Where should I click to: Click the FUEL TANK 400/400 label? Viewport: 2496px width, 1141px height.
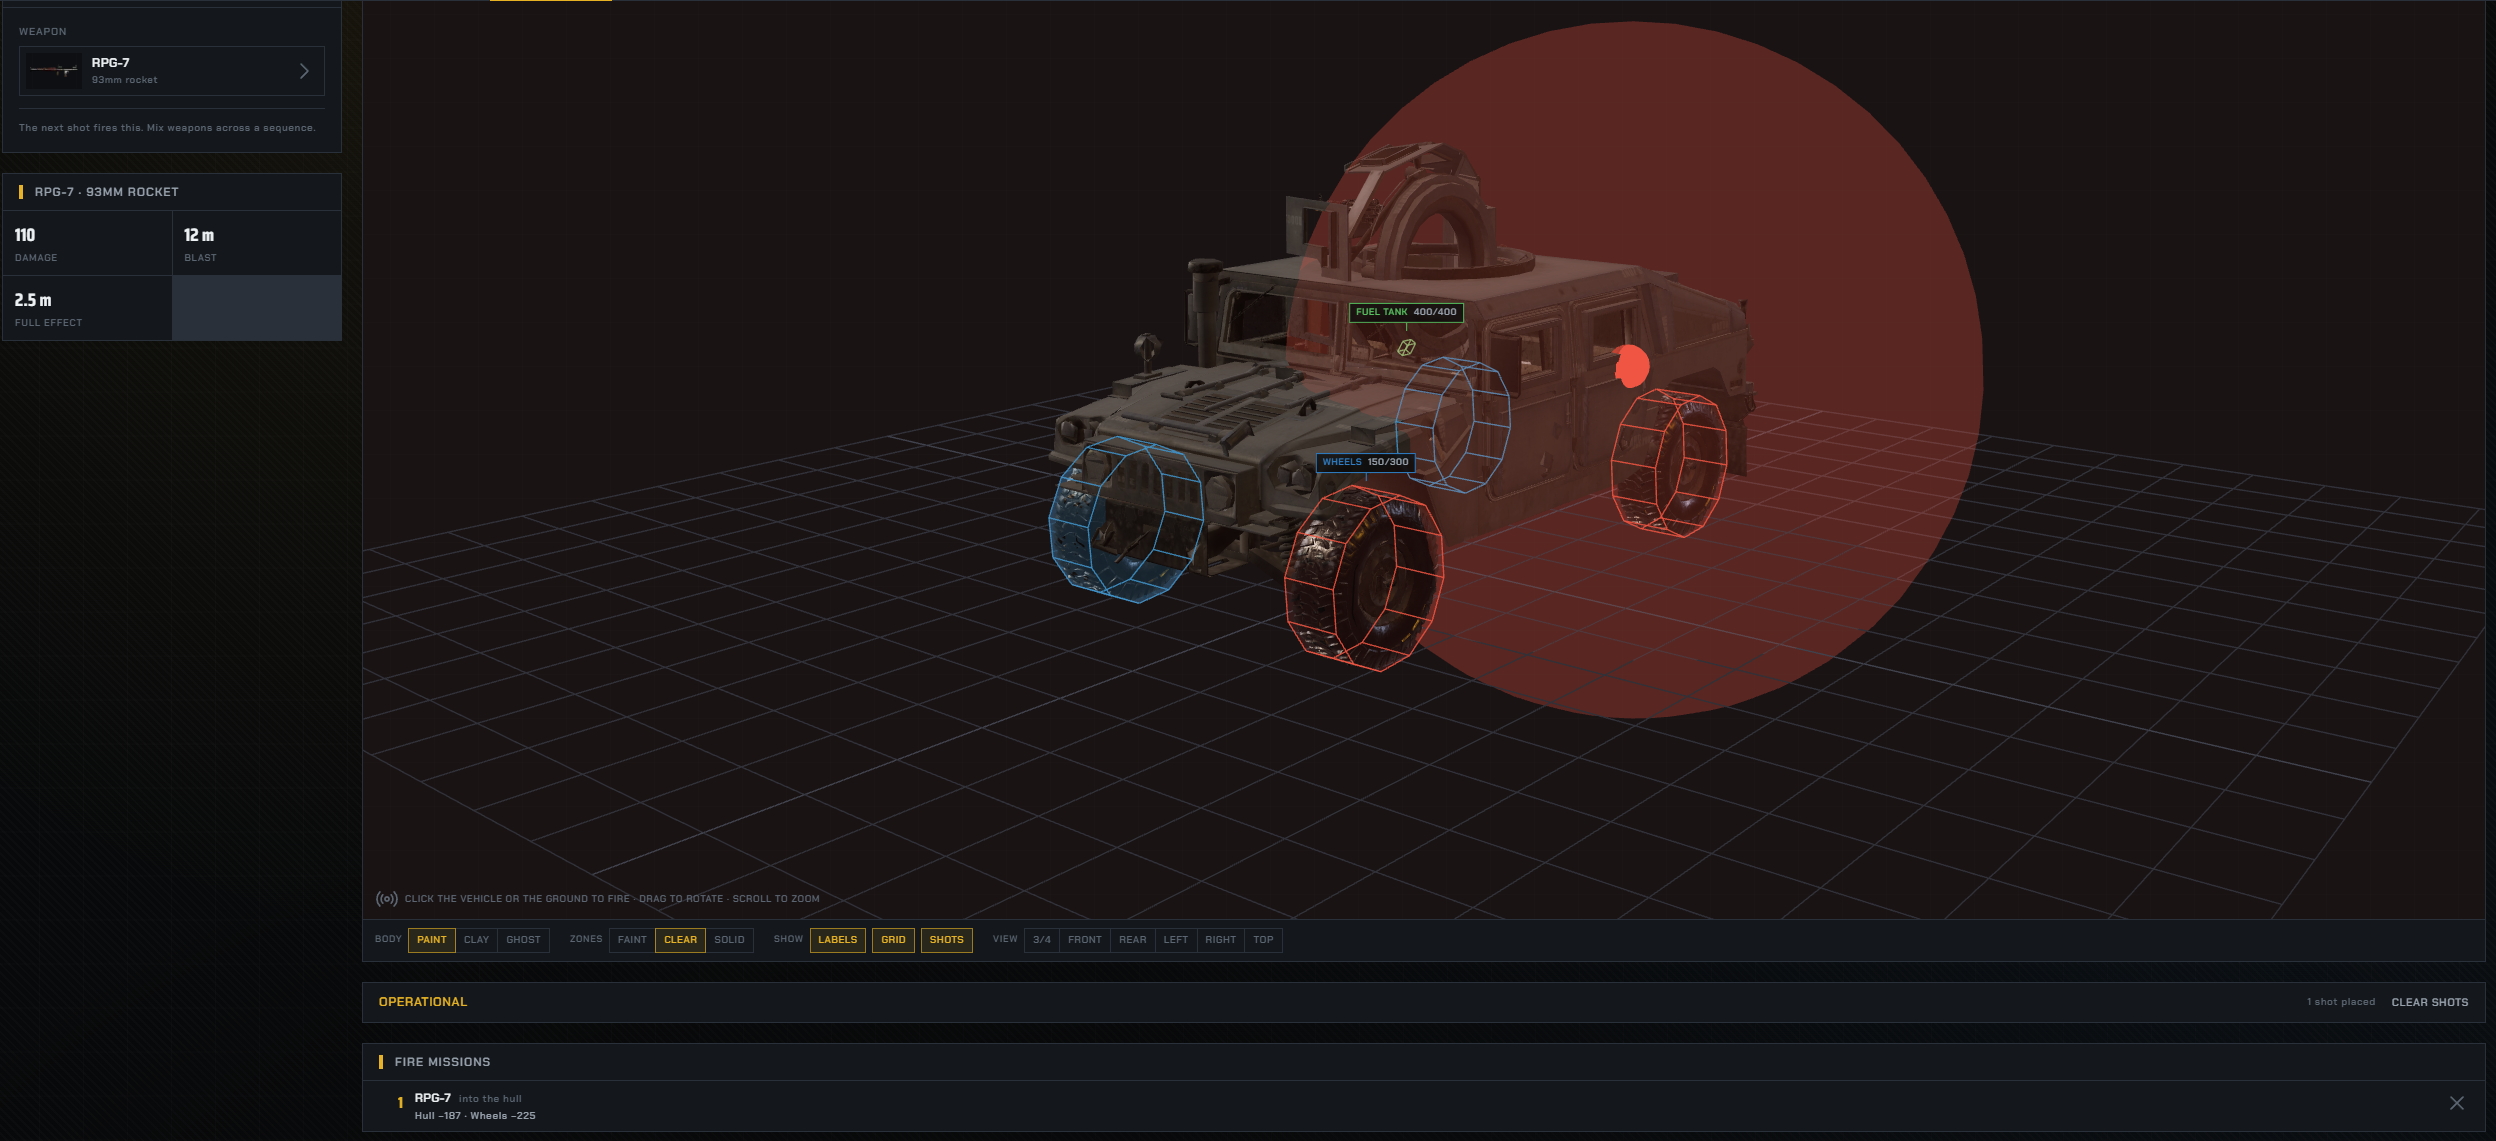(x=1406, y=312)
